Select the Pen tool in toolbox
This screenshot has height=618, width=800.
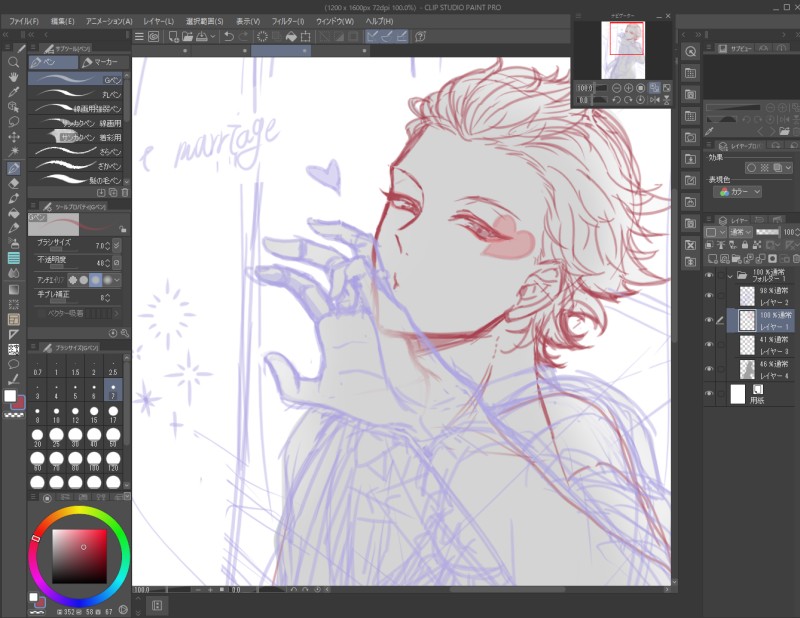[x=14, y=168]
